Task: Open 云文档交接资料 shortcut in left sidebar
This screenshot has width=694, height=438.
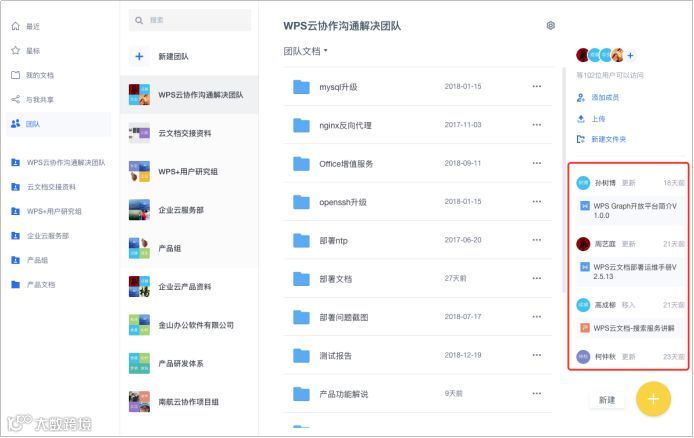Action: [x=43, y=187]
